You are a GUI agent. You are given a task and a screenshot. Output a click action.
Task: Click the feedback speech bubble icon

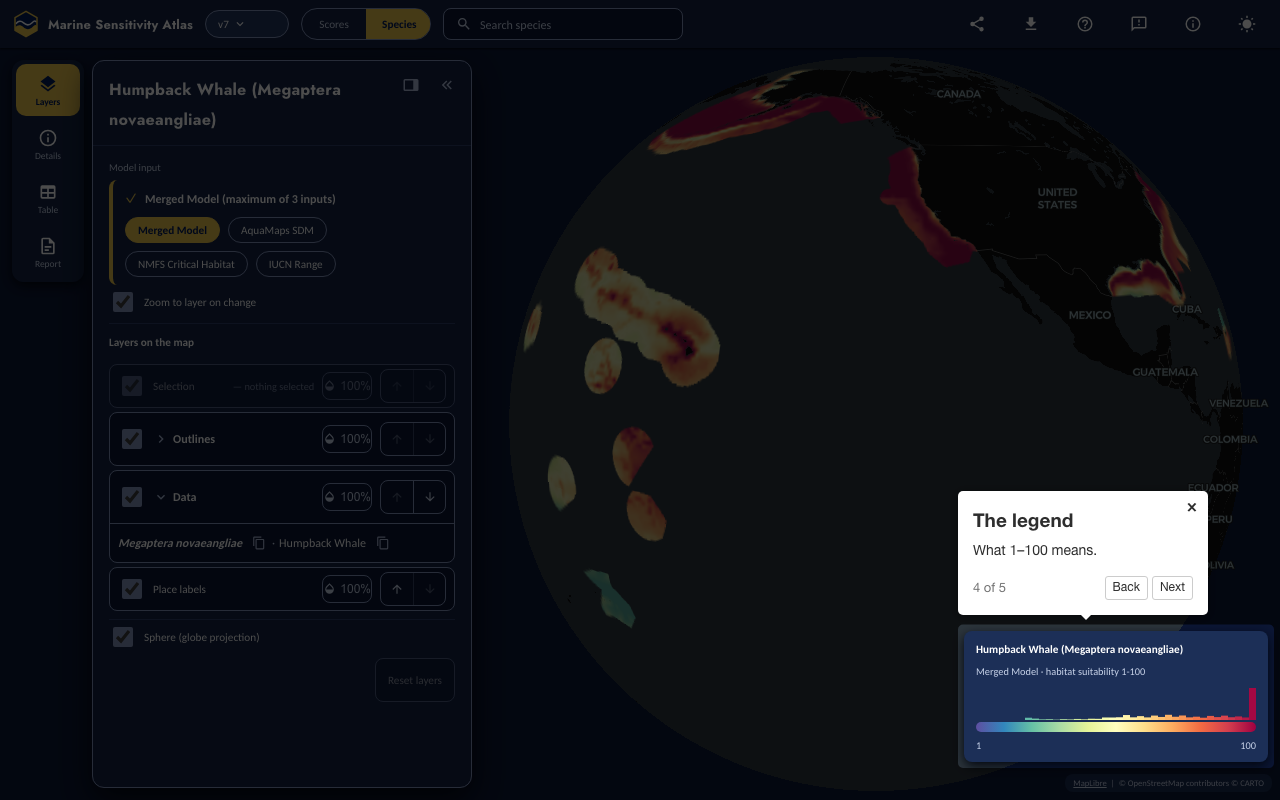(x=1139, y=24)
